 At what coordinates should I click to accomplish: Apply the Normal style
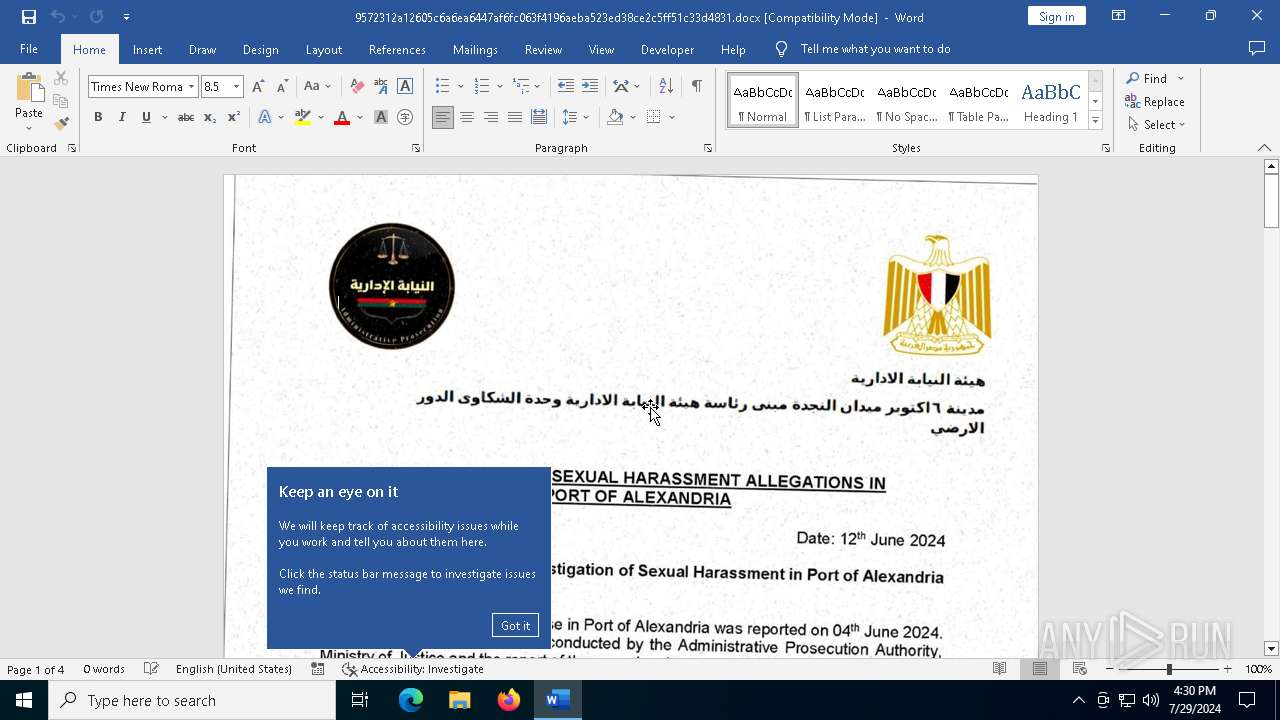[763, 100]
